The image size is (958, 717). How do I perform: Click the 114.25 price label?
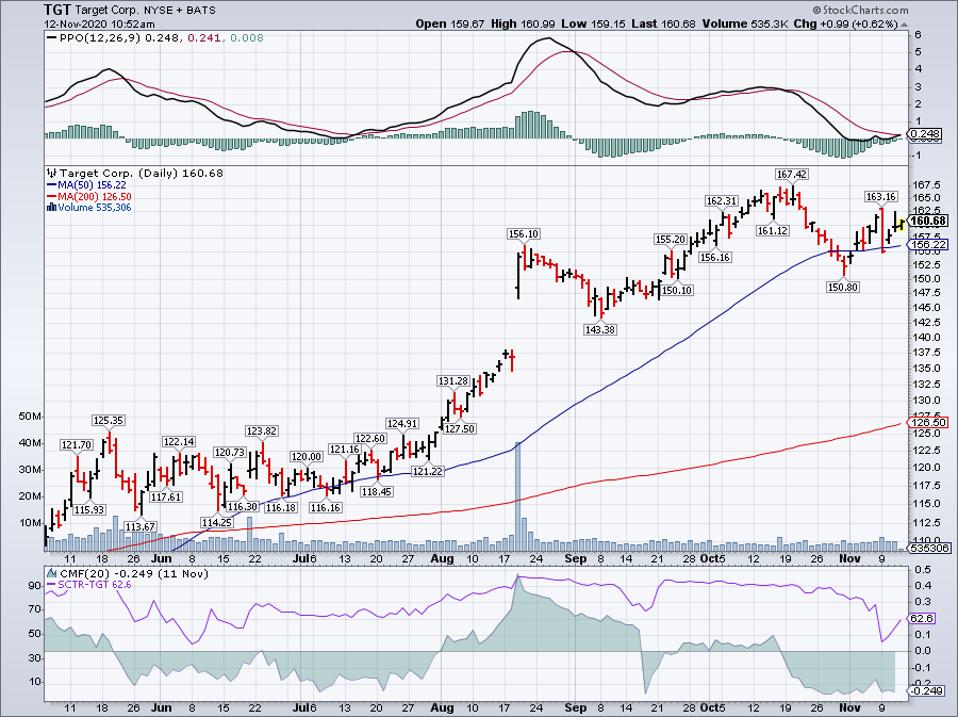[x=217, y=522]
